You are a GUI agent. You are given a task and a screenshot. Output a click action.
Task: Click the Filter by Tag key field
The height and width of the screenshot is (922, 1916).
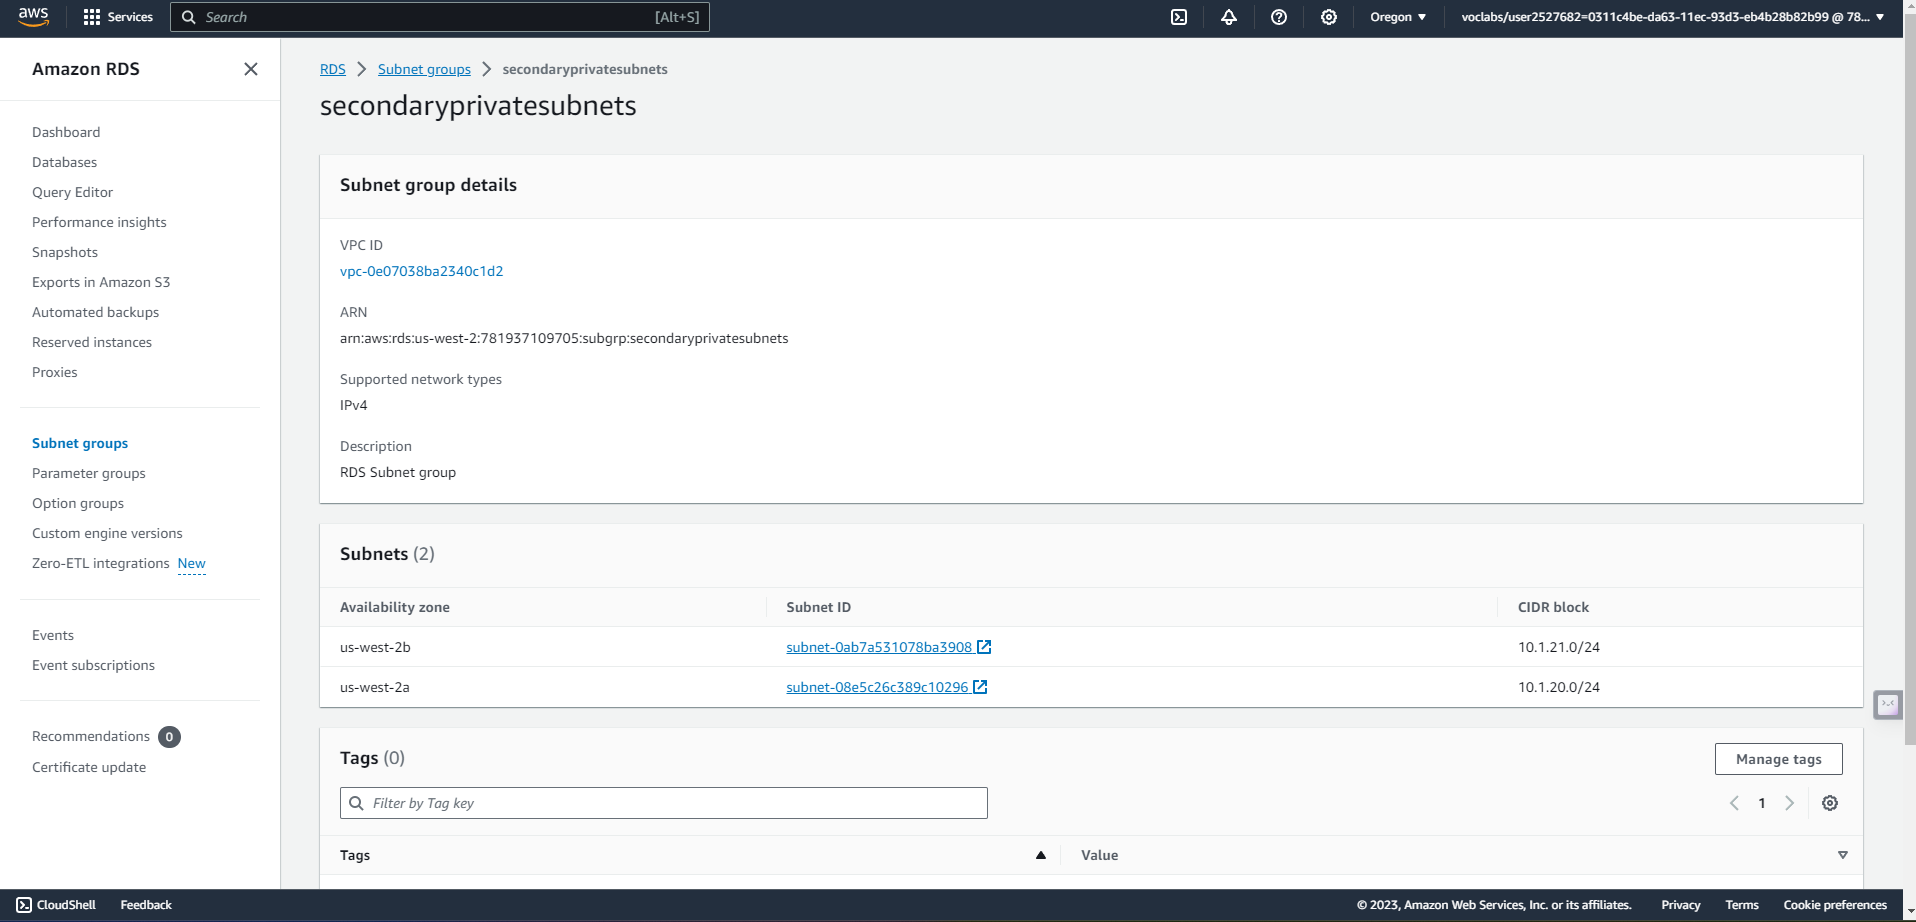click(664, 803)
